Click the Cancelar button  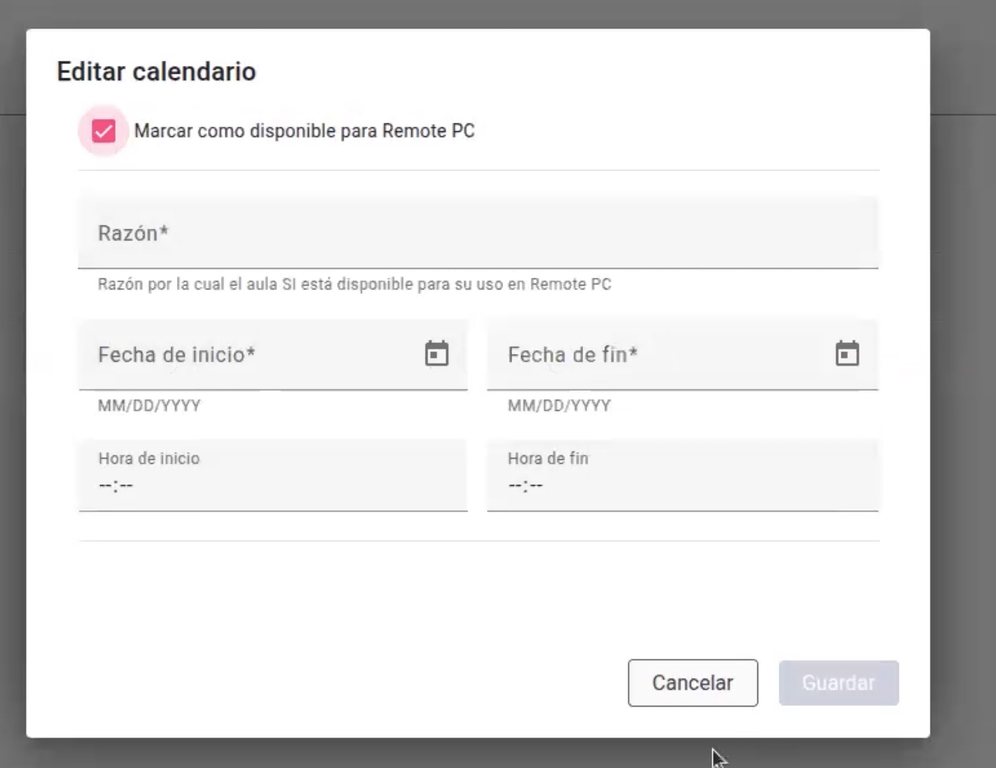693,683
